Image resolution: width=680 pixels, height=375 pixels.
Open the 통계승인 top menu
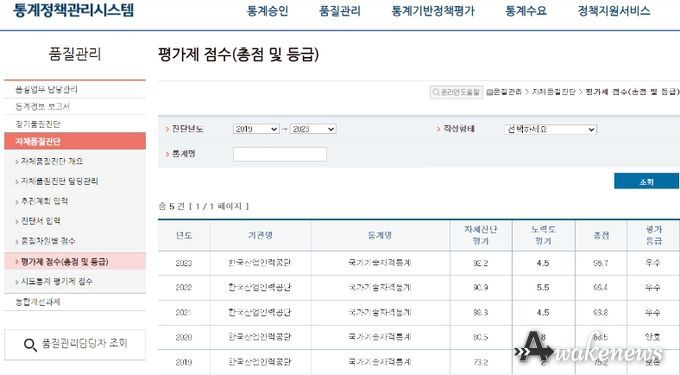pyautogui.click(x=267, y=11)
